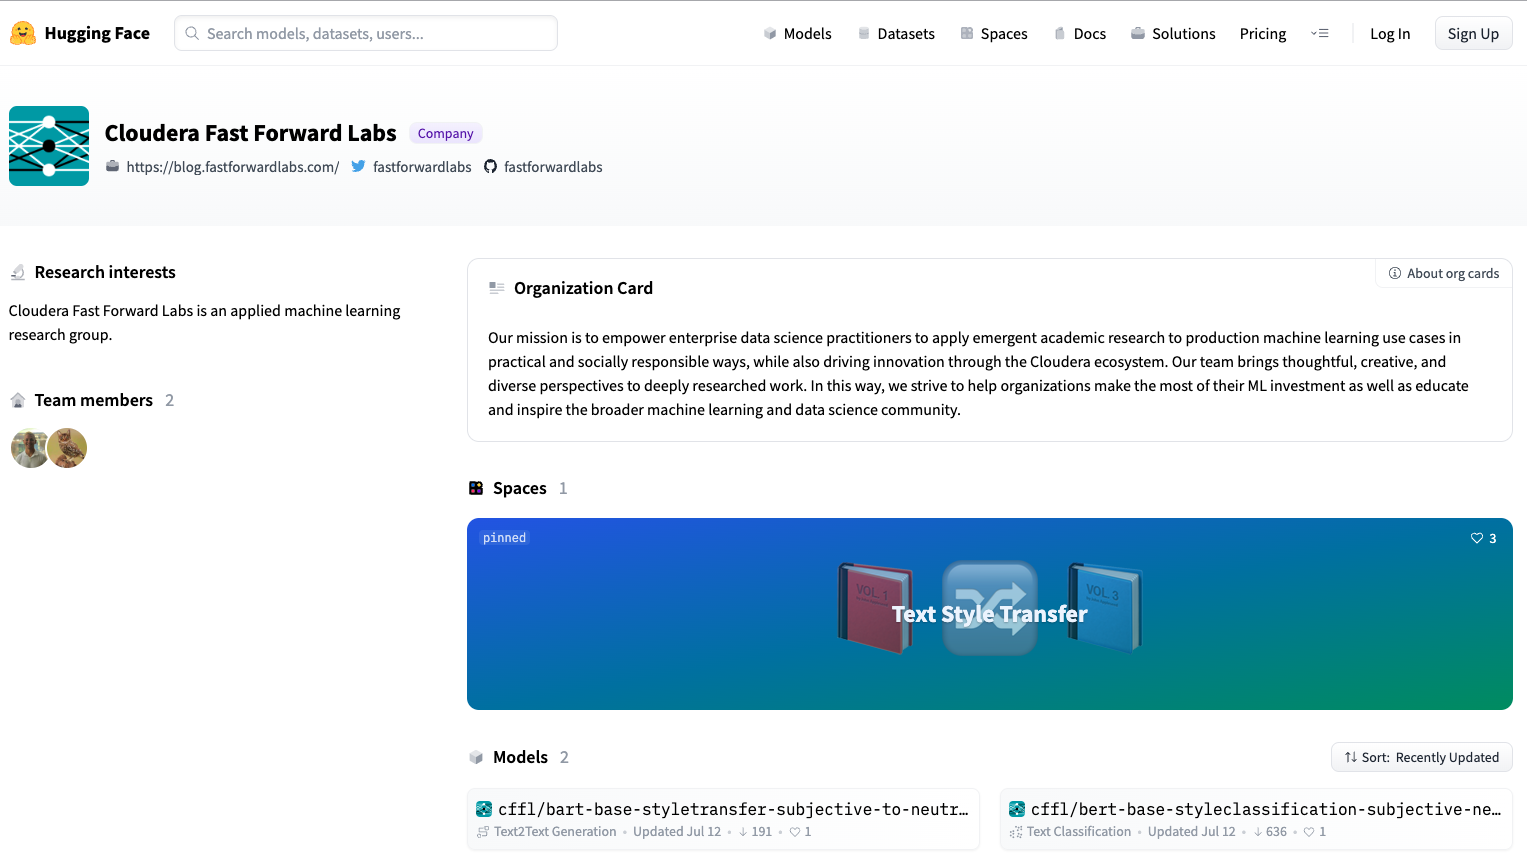Go to the Pricing page
1527x861 pixels.
click(x=1263, y=33)
